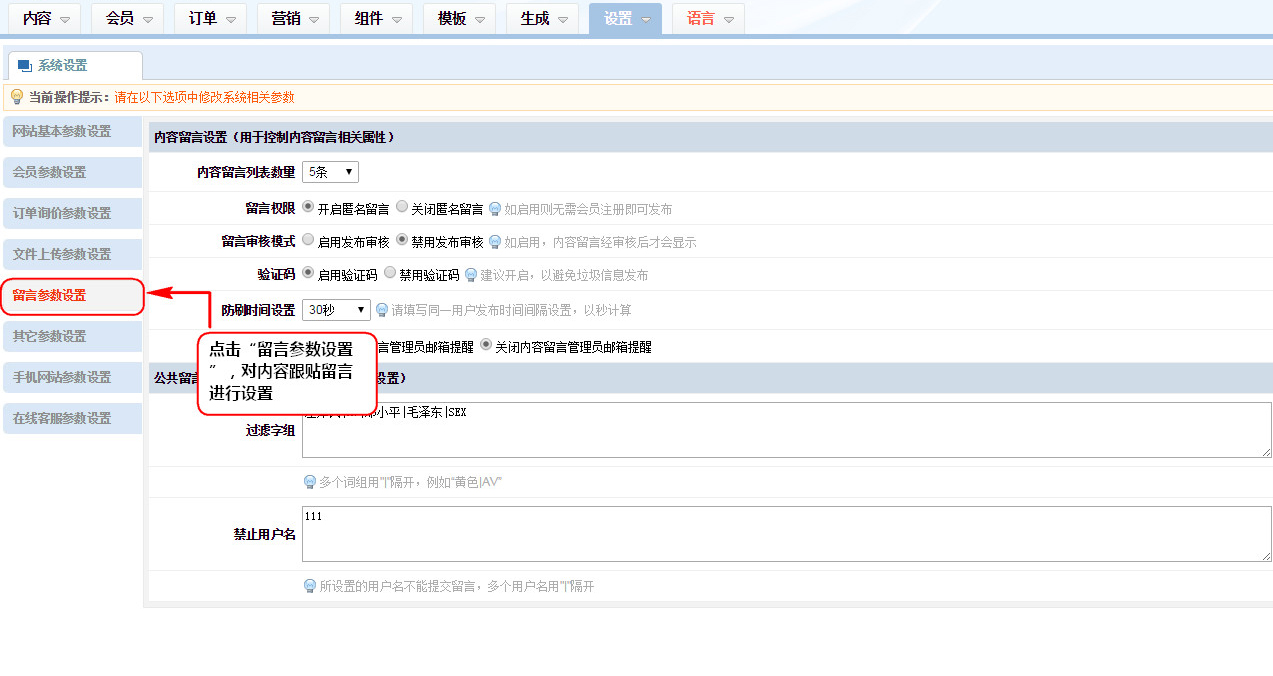
Task: Click hint icon next to 禁用发布审核
Action: coord(494,242)
